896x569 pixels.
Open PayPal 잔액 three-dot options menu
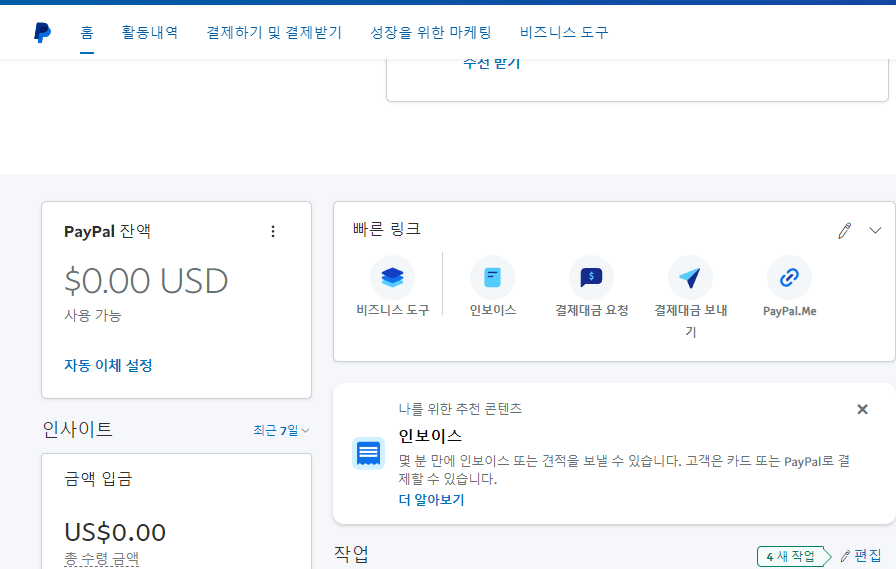coord(273,231)
